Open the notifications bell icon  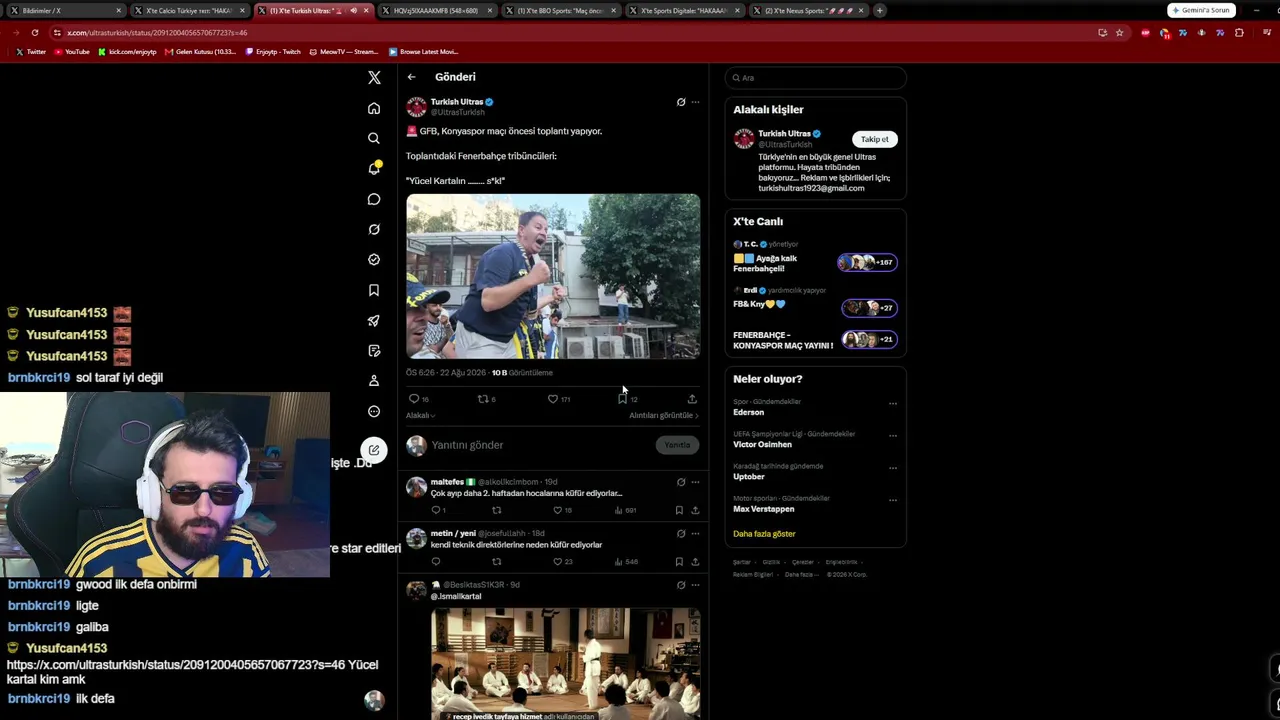tap(374, 168)
